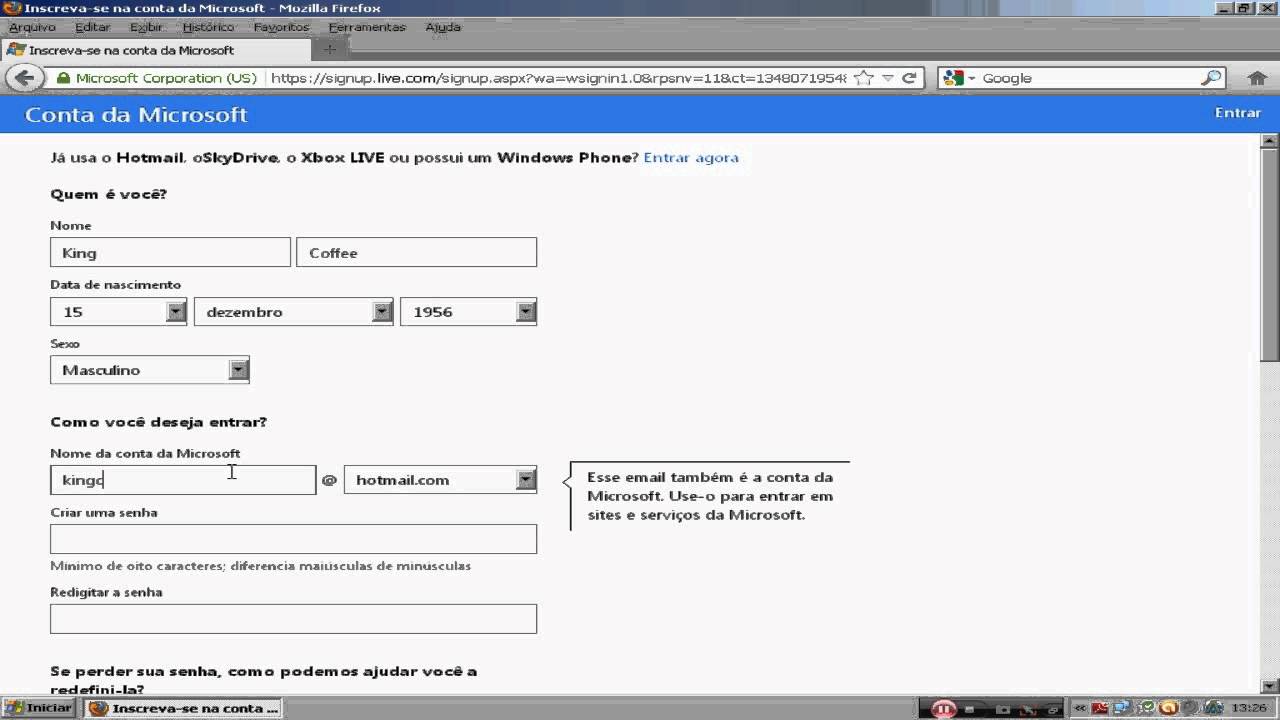
Task: Click the last name field containing Coffee
Action: [x=417, y=252]
